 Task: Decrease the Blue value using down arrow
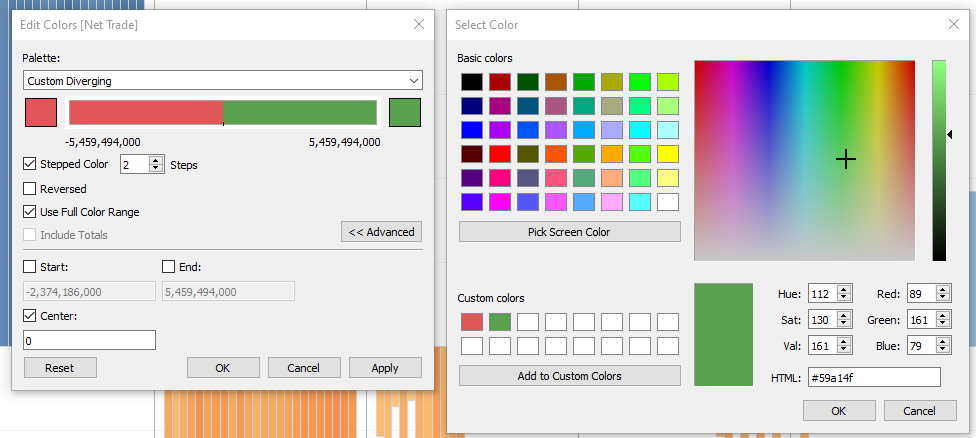point(942,351)
